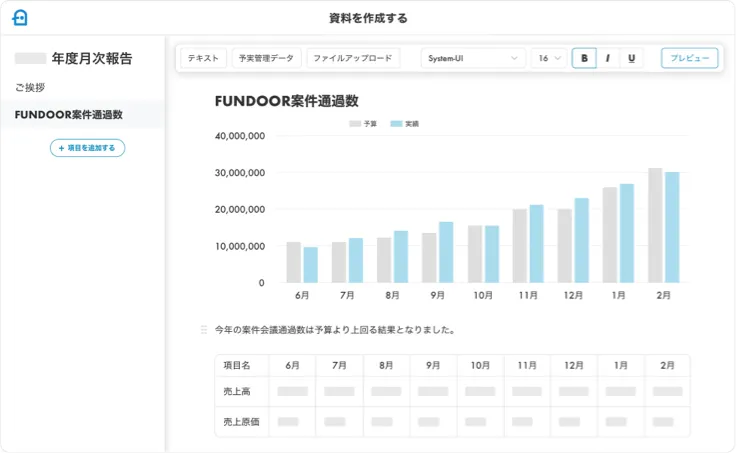
Task: Click the 12月 blue actual bar
Action: click(x=581, y=241)
